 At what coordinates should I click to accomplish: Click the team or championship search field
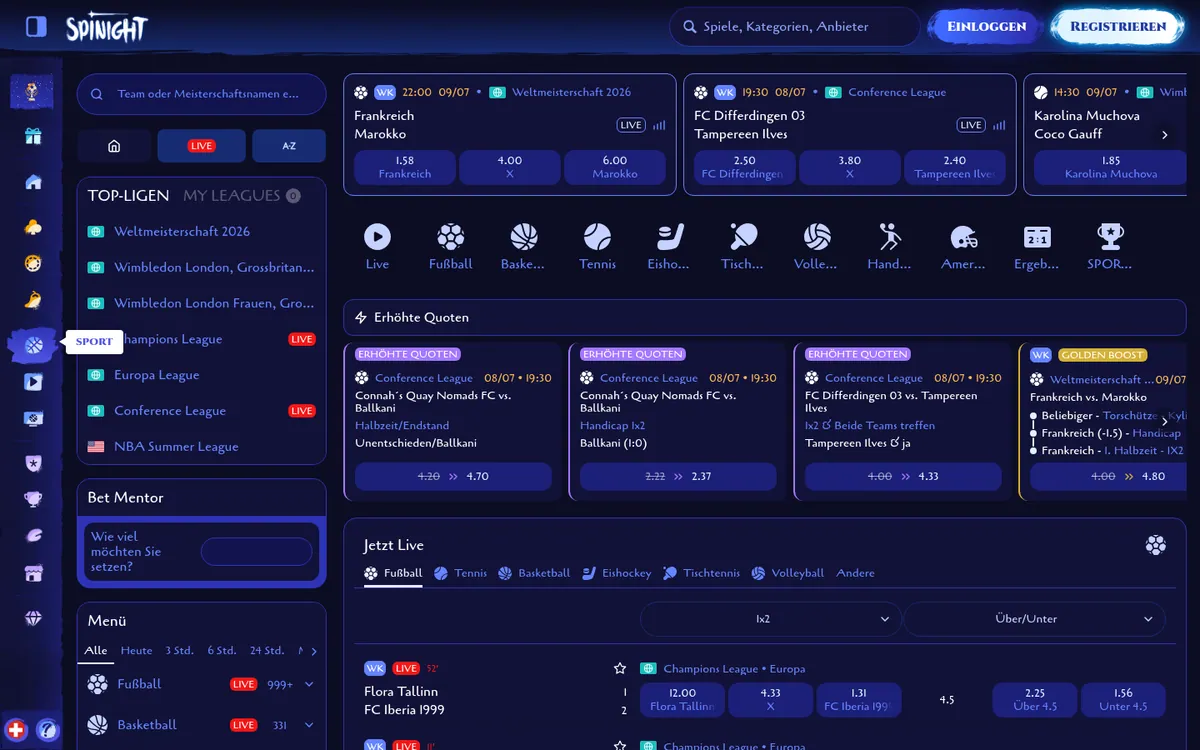[202, 94]
